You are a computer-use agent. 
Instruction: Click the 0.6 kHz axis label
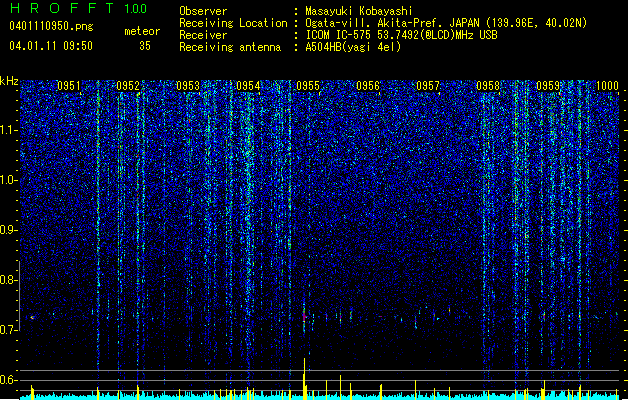[9, 380]
